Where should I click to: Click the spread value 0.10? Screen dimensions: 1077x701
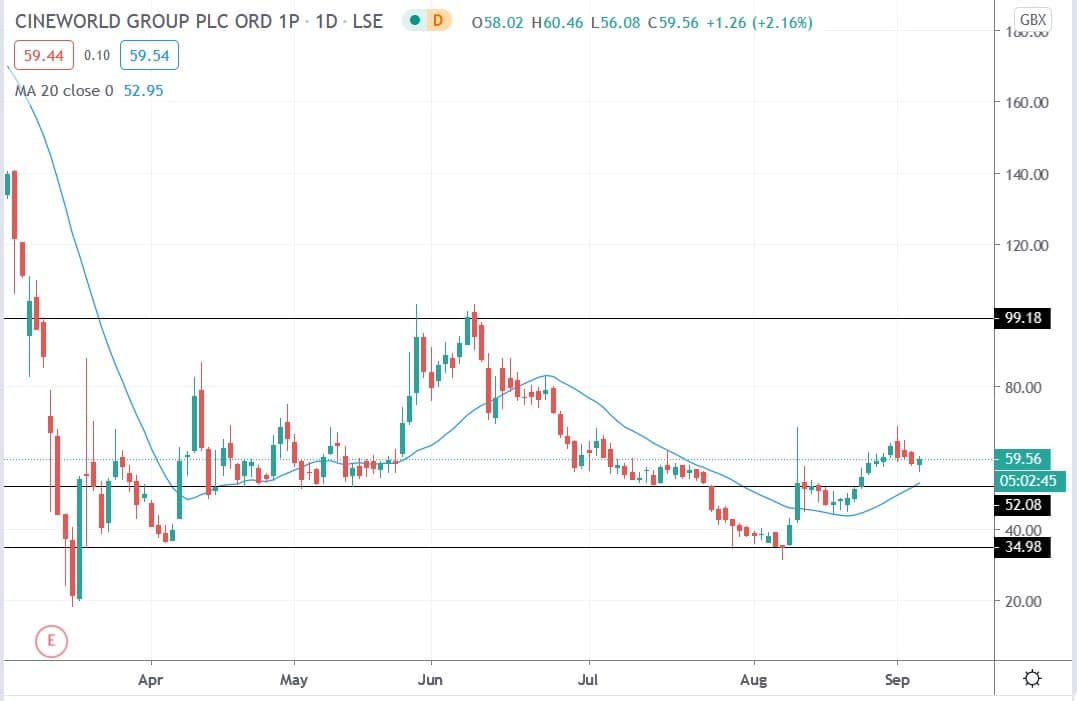[x=97, y=56]
